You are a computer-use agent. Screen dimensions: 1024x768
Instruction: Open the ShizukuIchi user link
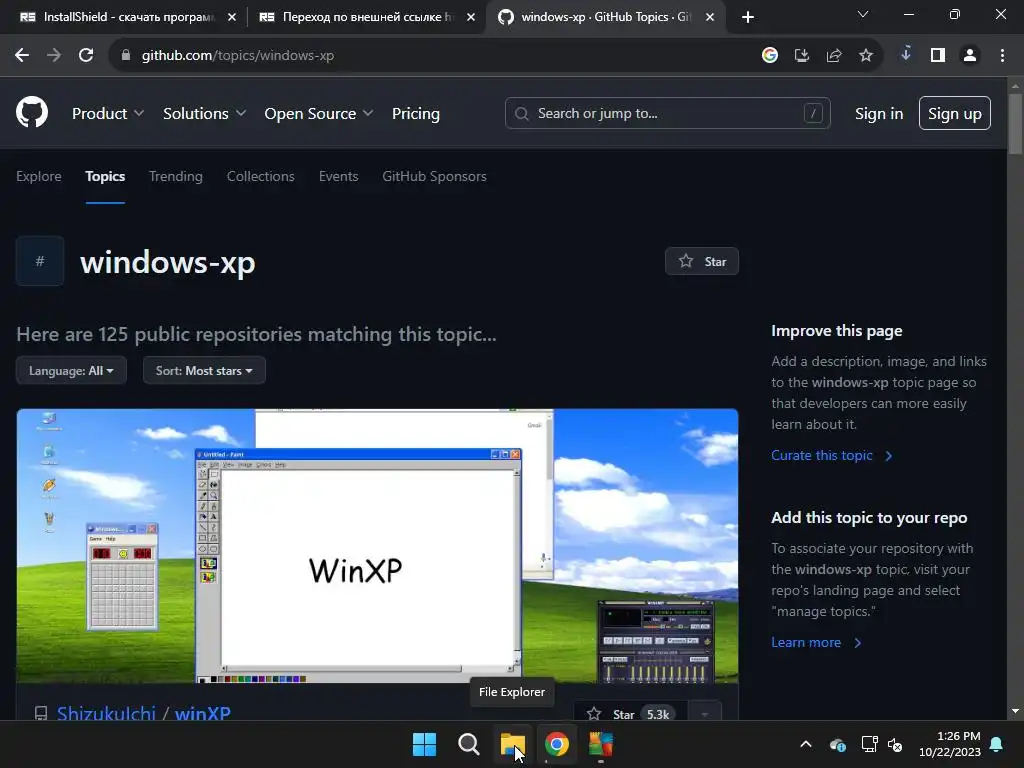(106, 712)
